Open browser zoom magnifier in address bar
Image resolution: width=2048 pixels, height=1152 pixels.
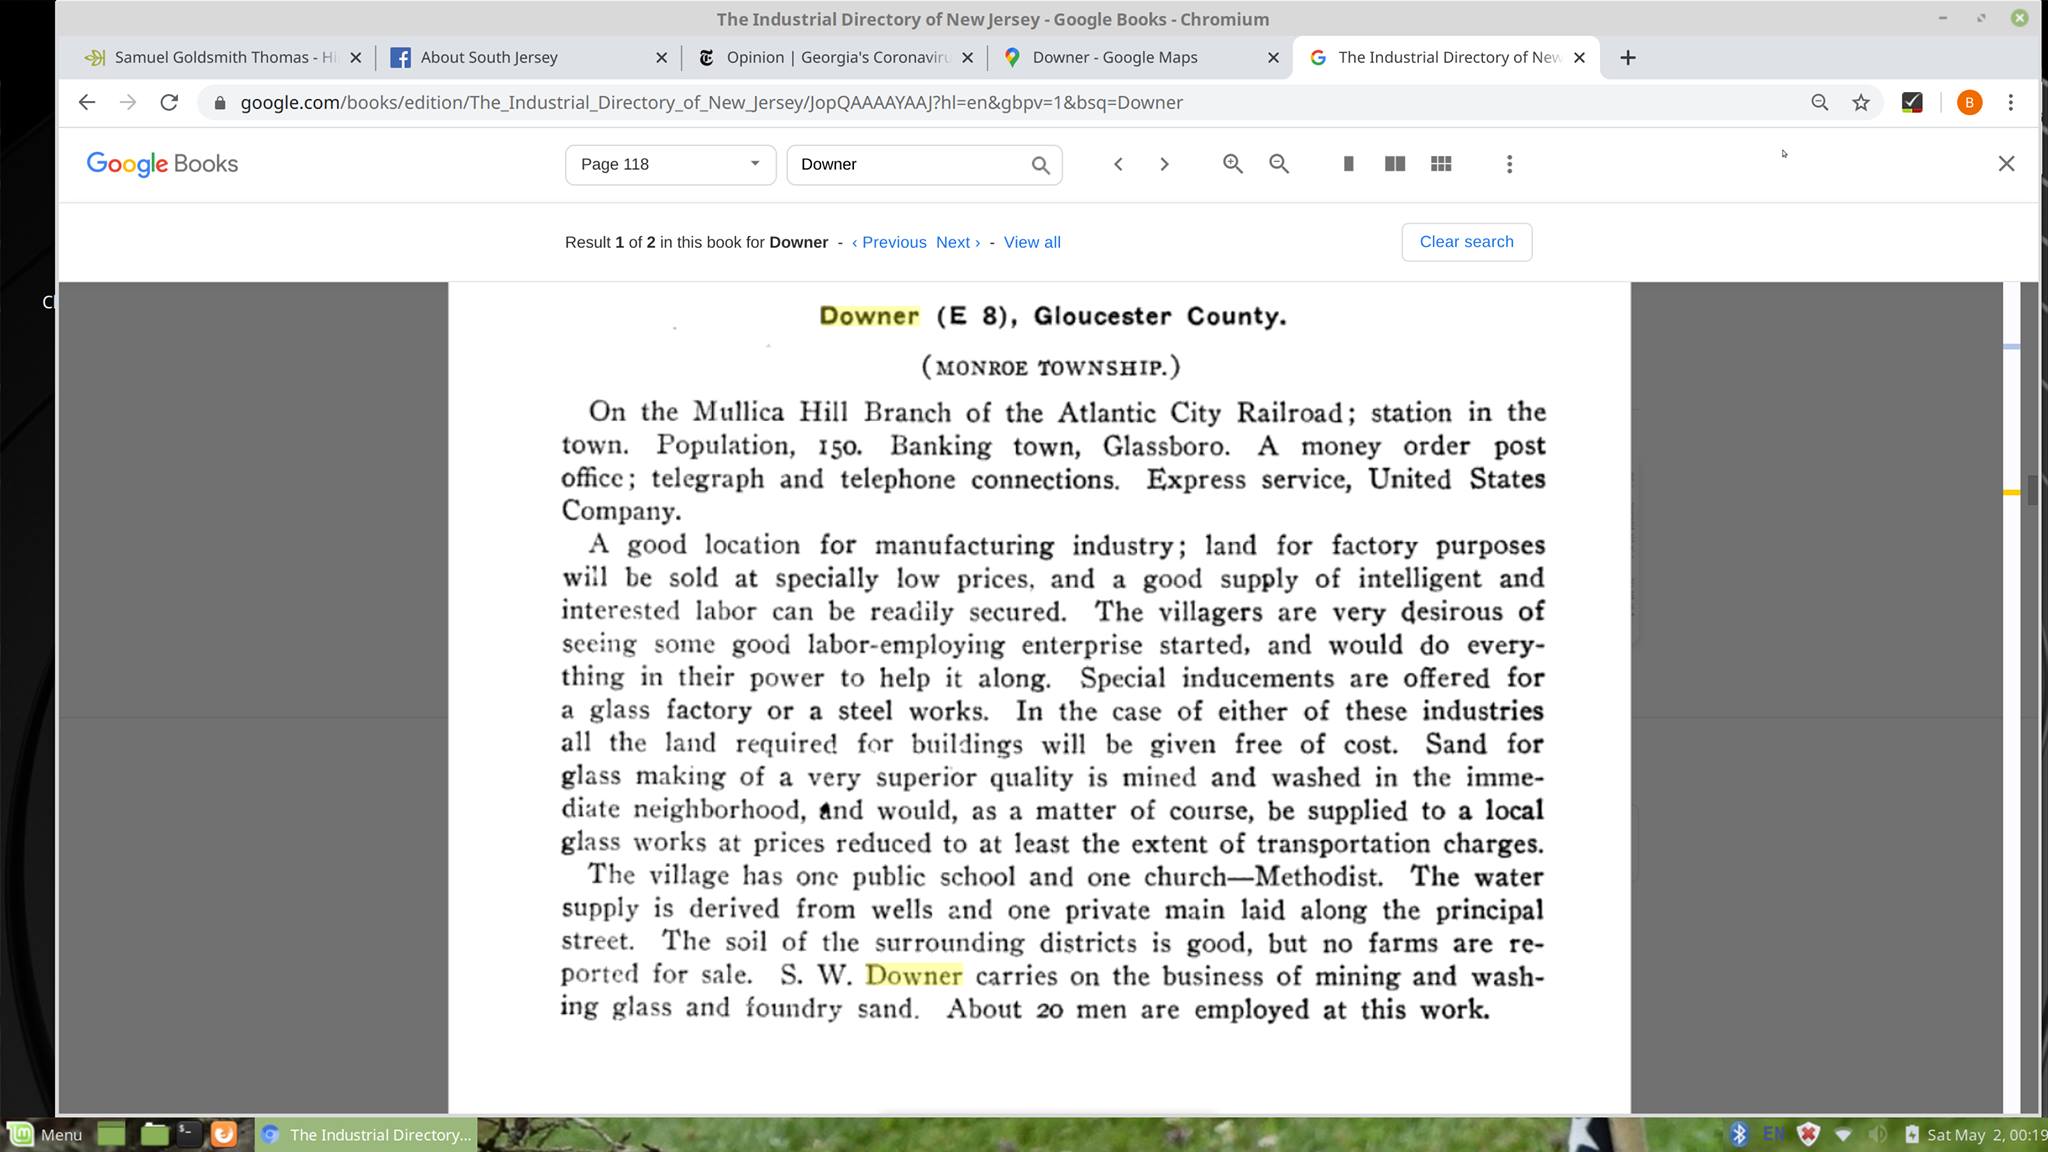(1819, 102)
